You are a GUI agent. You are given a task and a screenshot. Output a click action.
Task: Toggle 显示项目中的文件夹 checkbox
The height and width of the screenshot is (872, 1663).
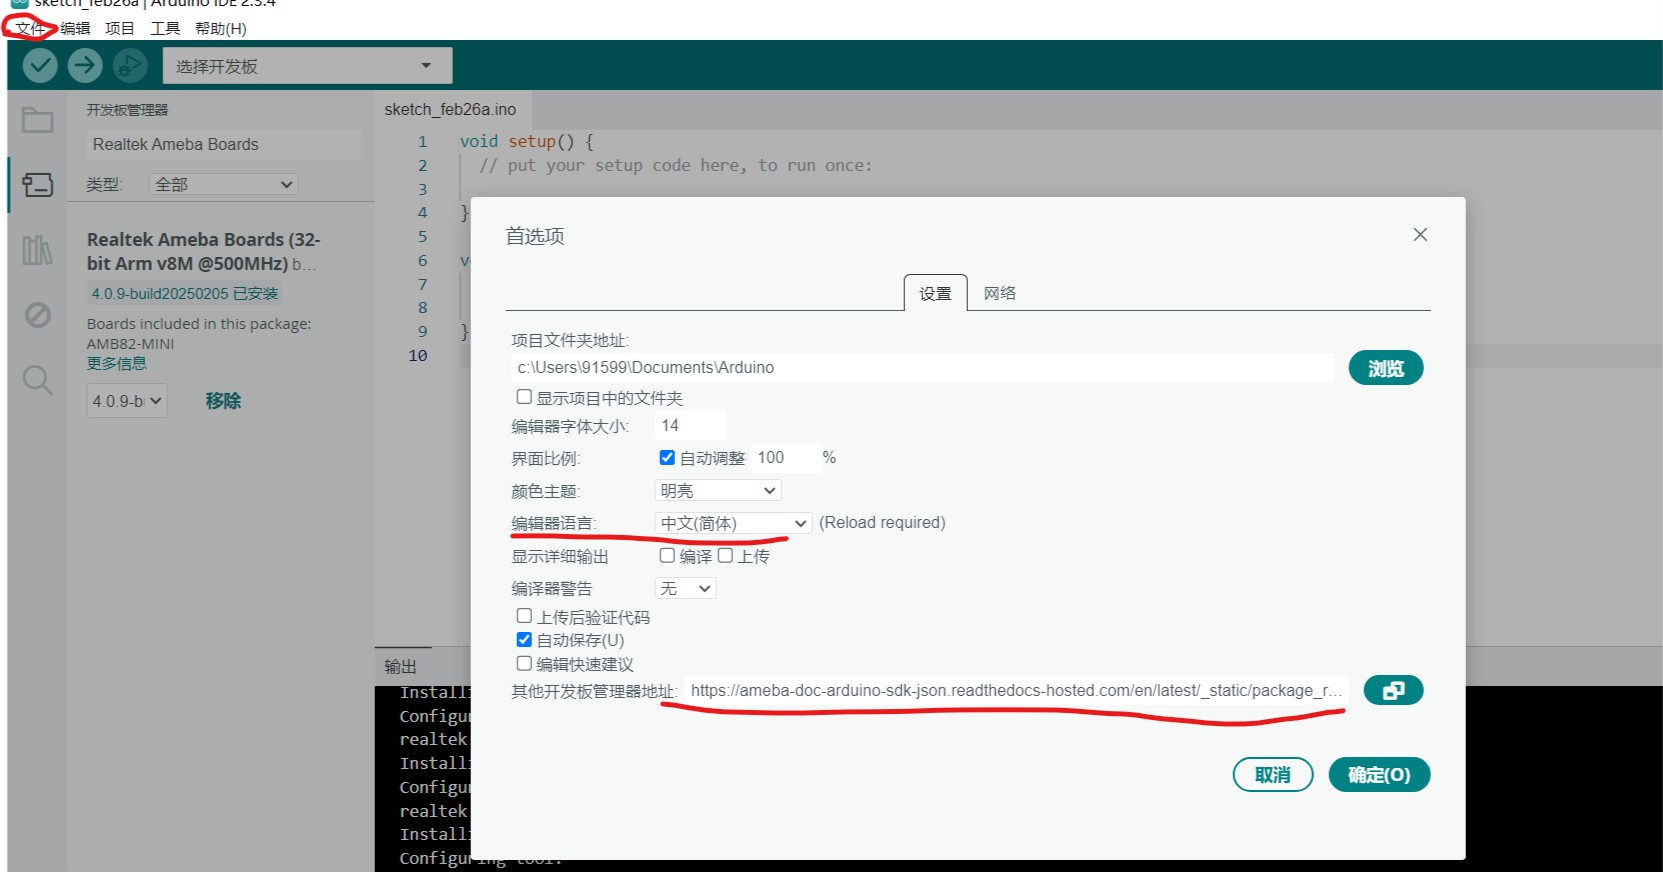coord(524,397)
